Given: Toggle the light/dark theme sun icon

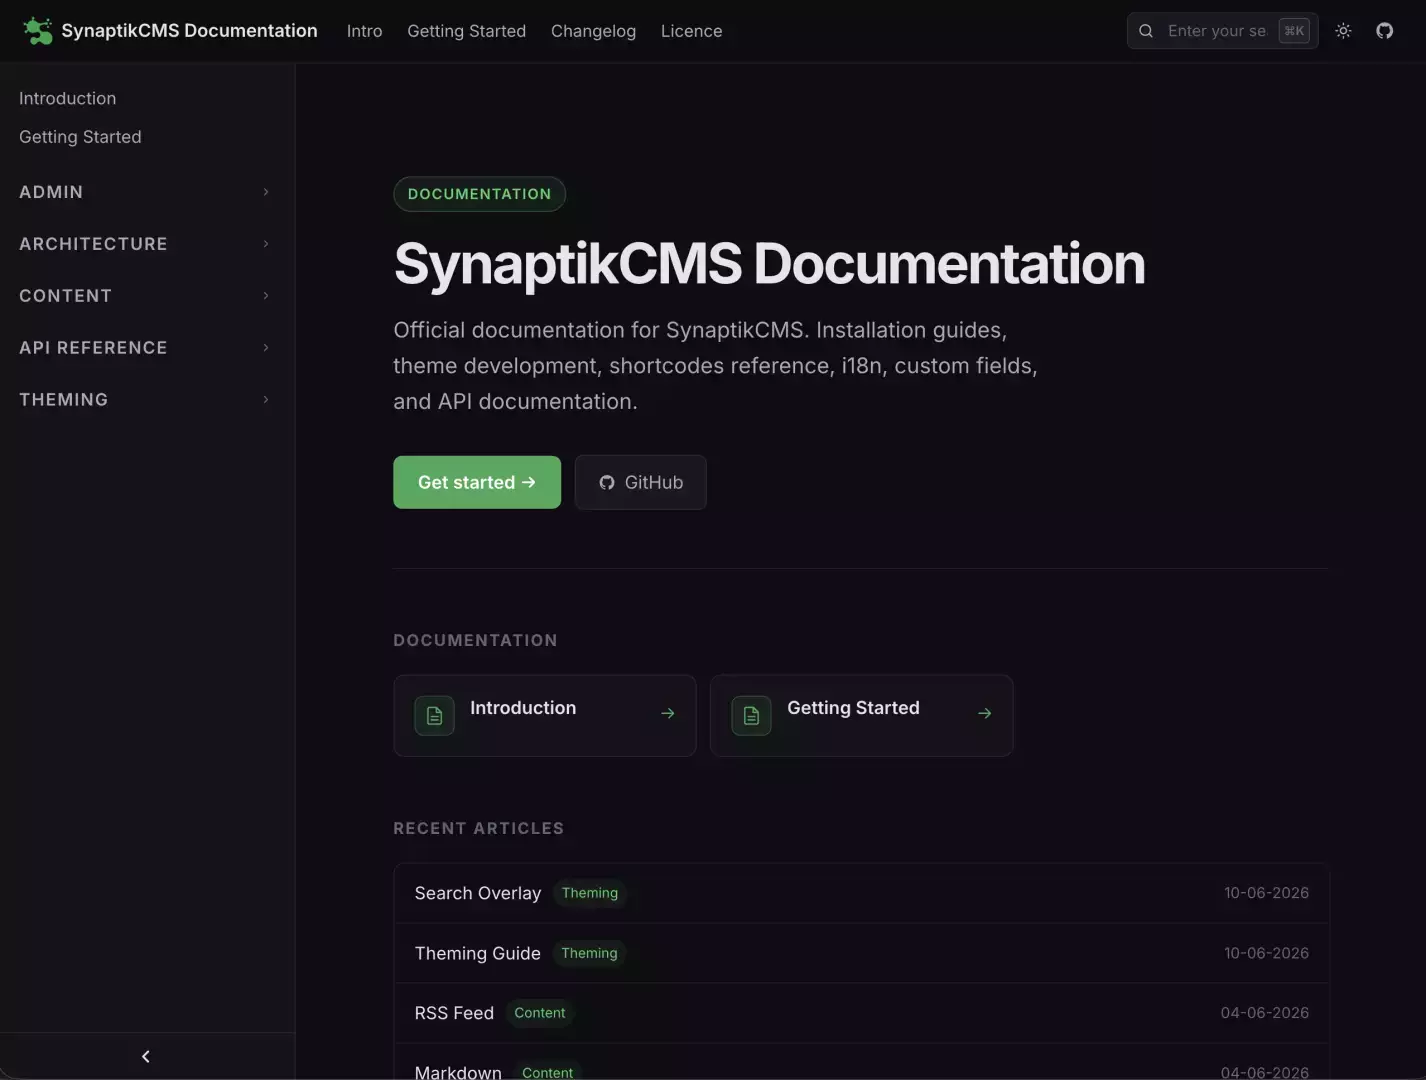Looking at the screenshot, I should (1343, 31).
